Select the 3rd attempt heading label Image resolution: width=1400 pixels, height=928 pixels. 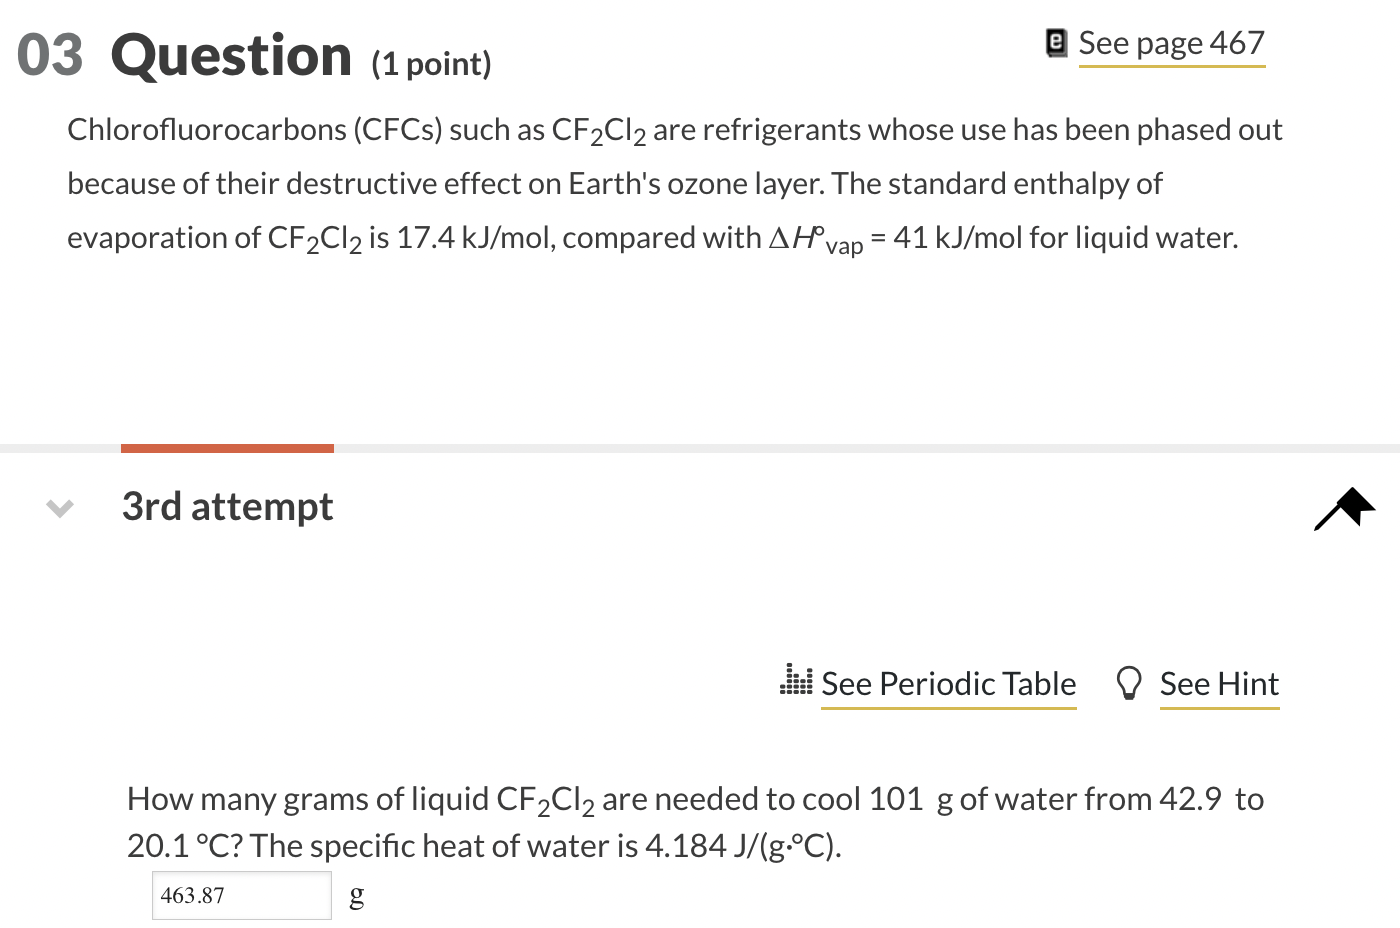tap(227, 507)
